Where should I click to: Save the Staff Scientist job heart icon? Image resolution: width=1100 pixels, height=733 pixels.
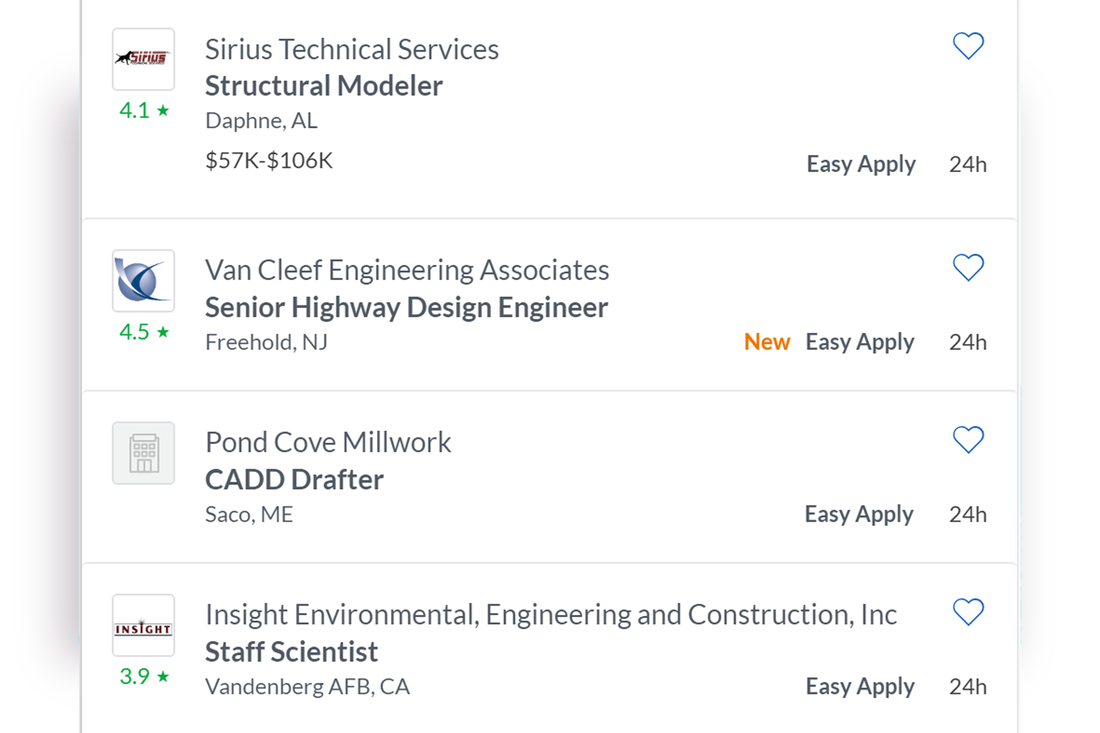(968, 612)
